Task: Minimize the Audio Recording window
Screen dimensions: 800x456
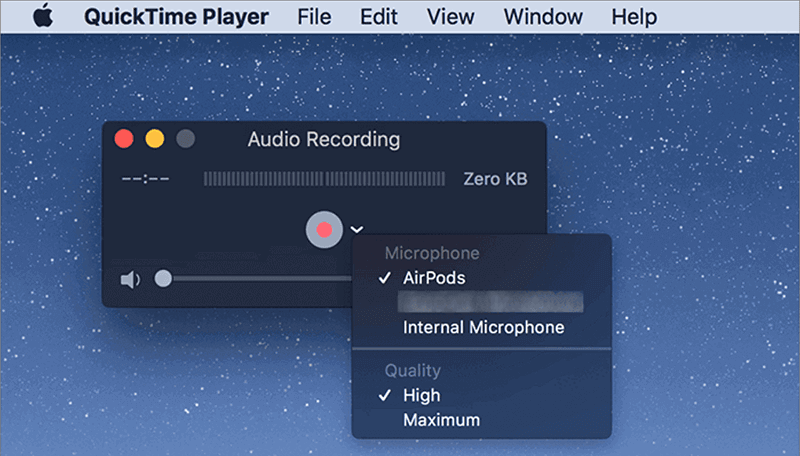Action: tap(155, 139)
